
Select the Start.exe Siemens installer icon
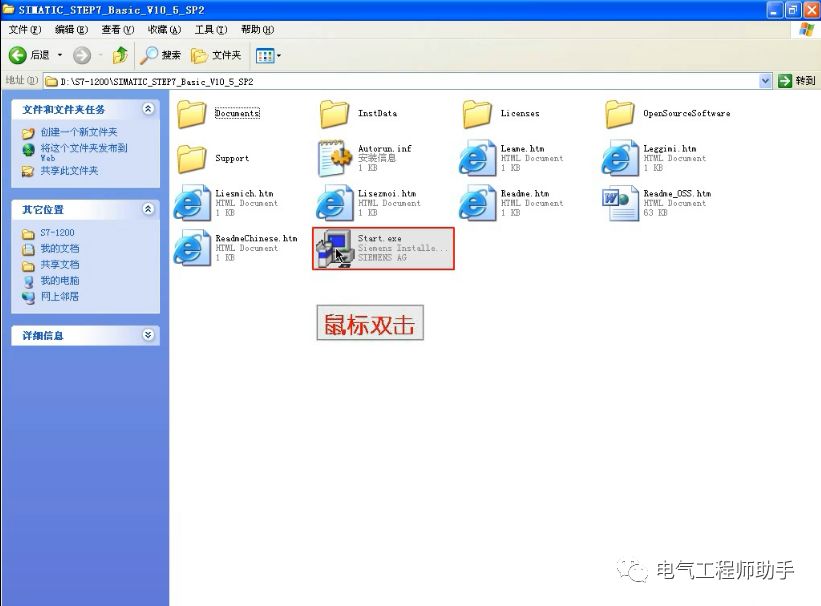tap(335, 248)
